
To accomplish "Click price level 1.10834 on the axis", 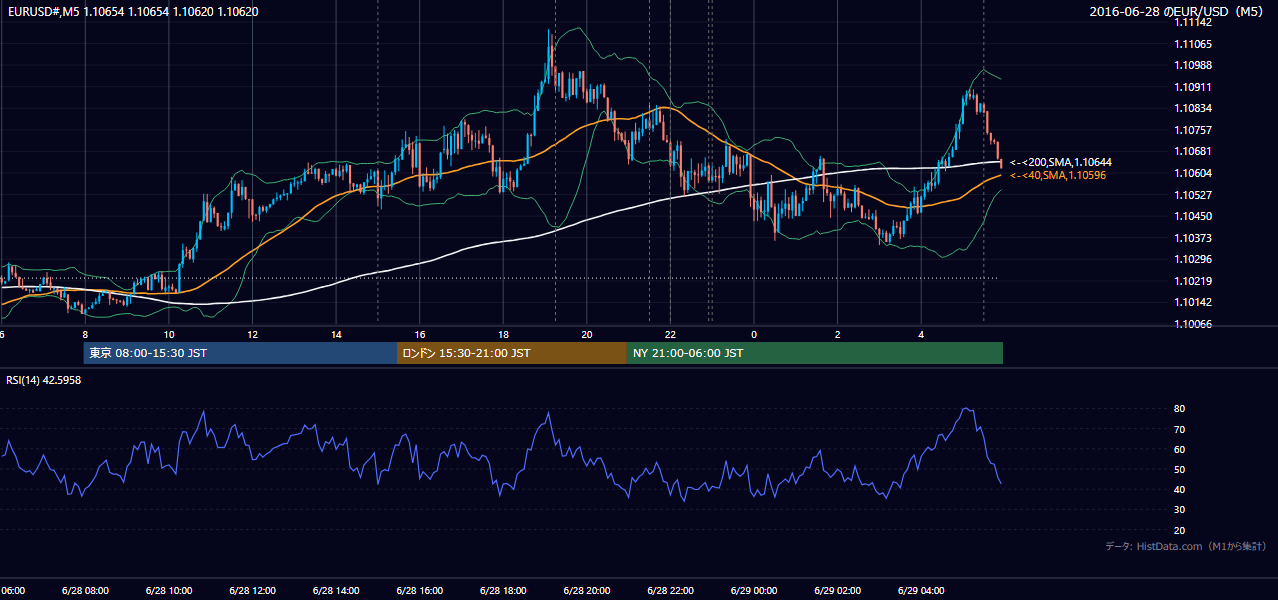I will click(x=1194, y=108).
